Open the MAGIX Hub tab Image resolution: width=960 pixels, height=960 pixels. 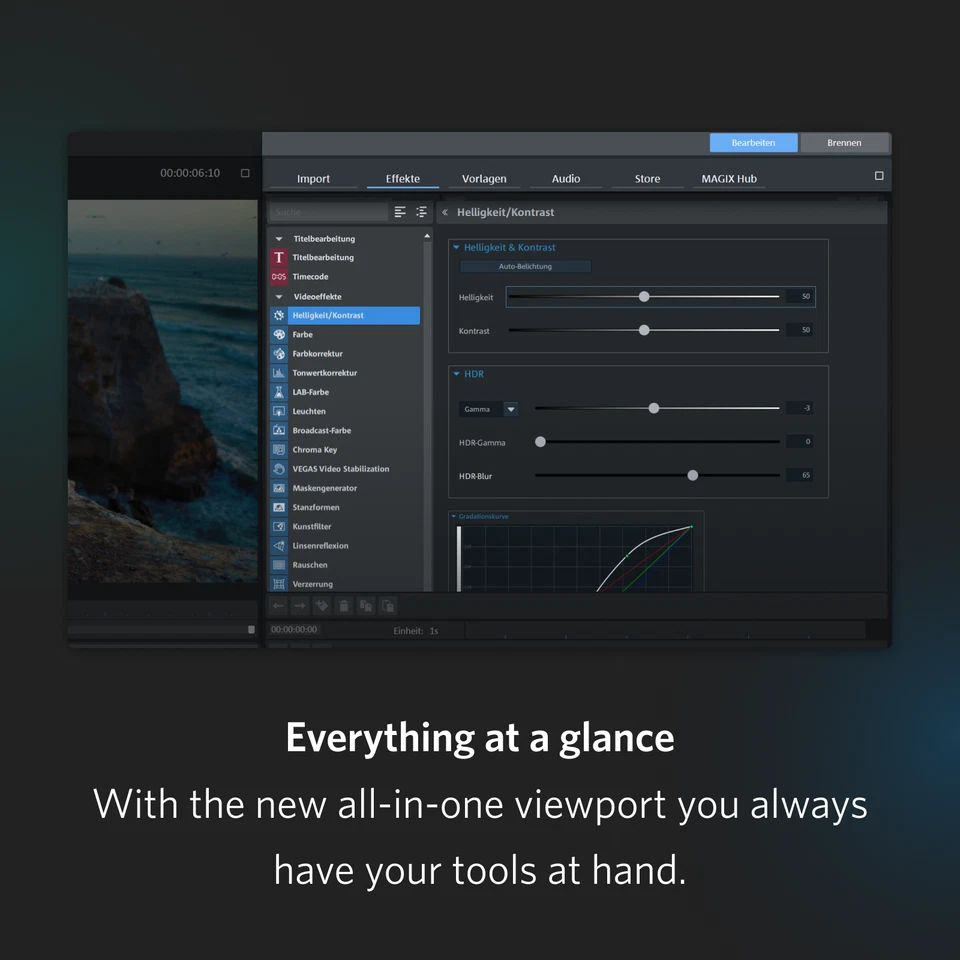click(729, 178)
